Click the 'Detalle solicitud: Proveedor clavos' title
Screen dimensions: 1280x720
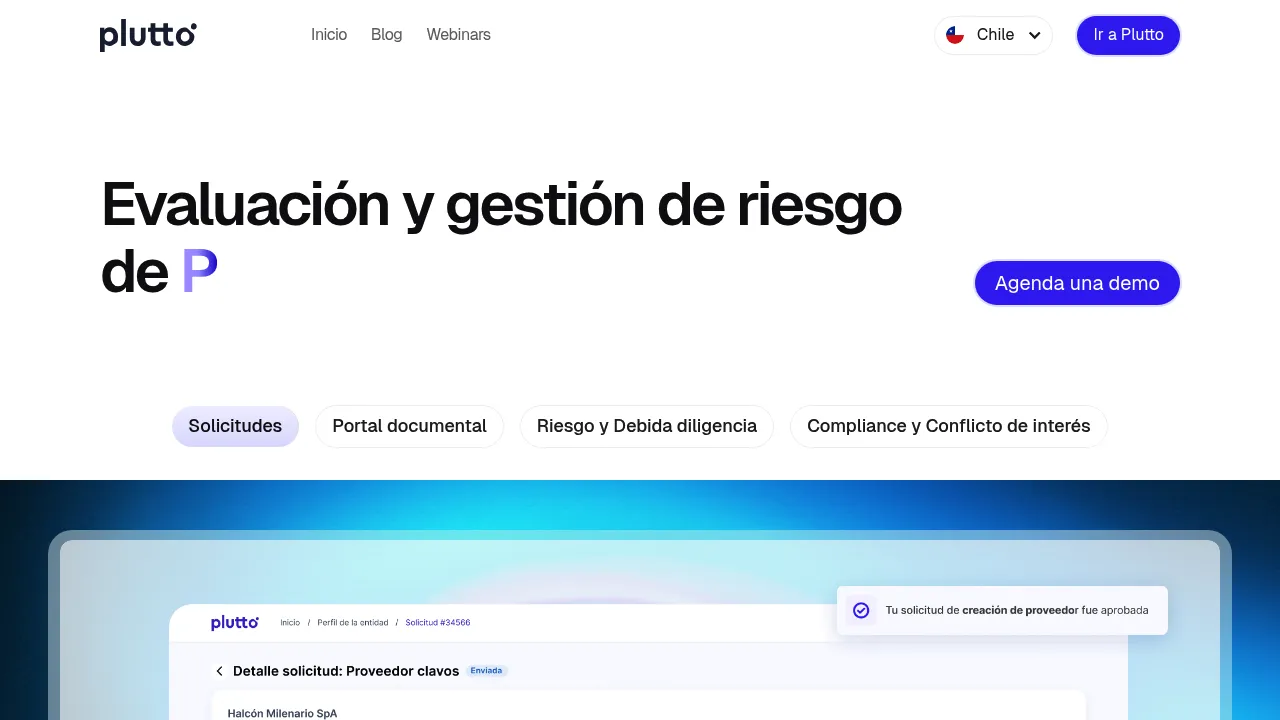(346, 671)
